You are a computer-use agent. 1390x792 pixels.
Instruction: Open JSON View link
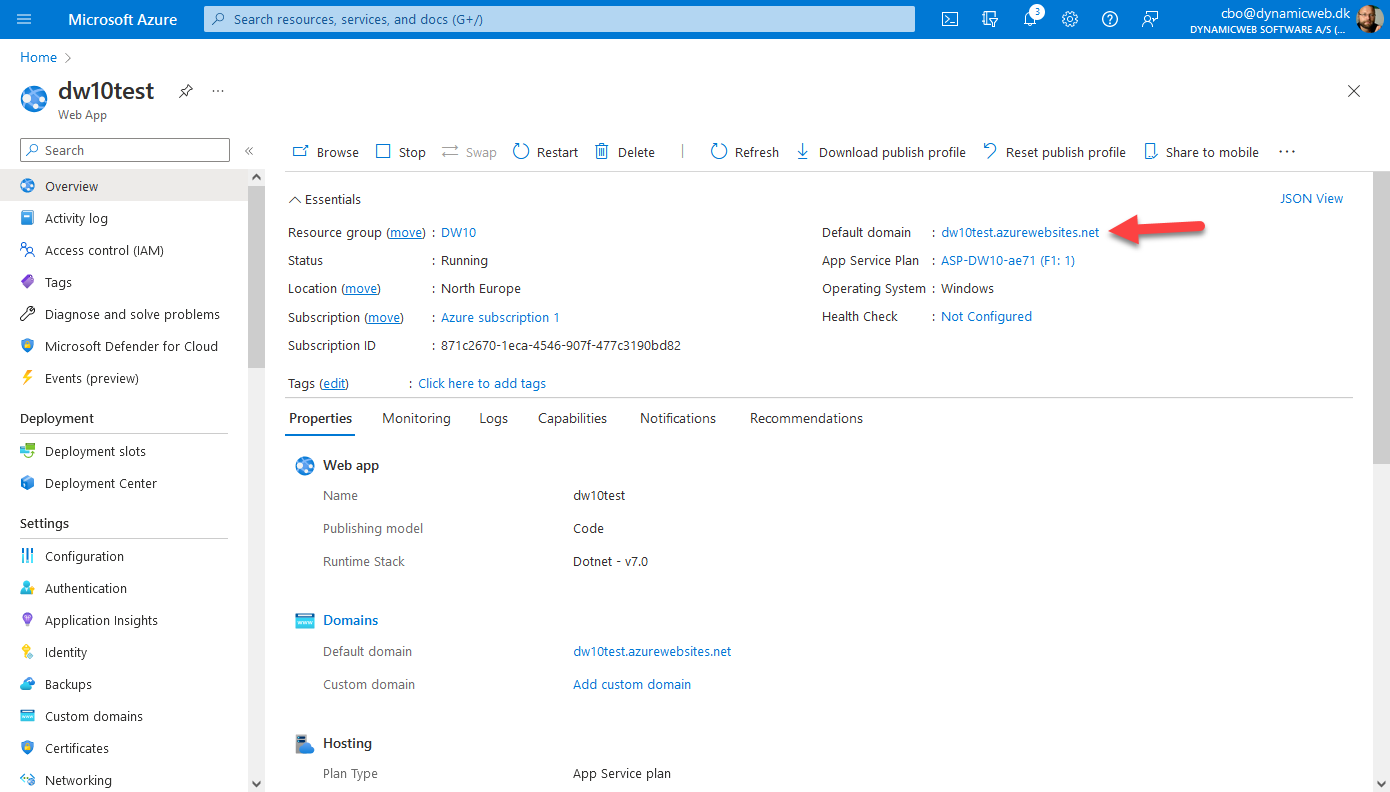point(1311,198)
